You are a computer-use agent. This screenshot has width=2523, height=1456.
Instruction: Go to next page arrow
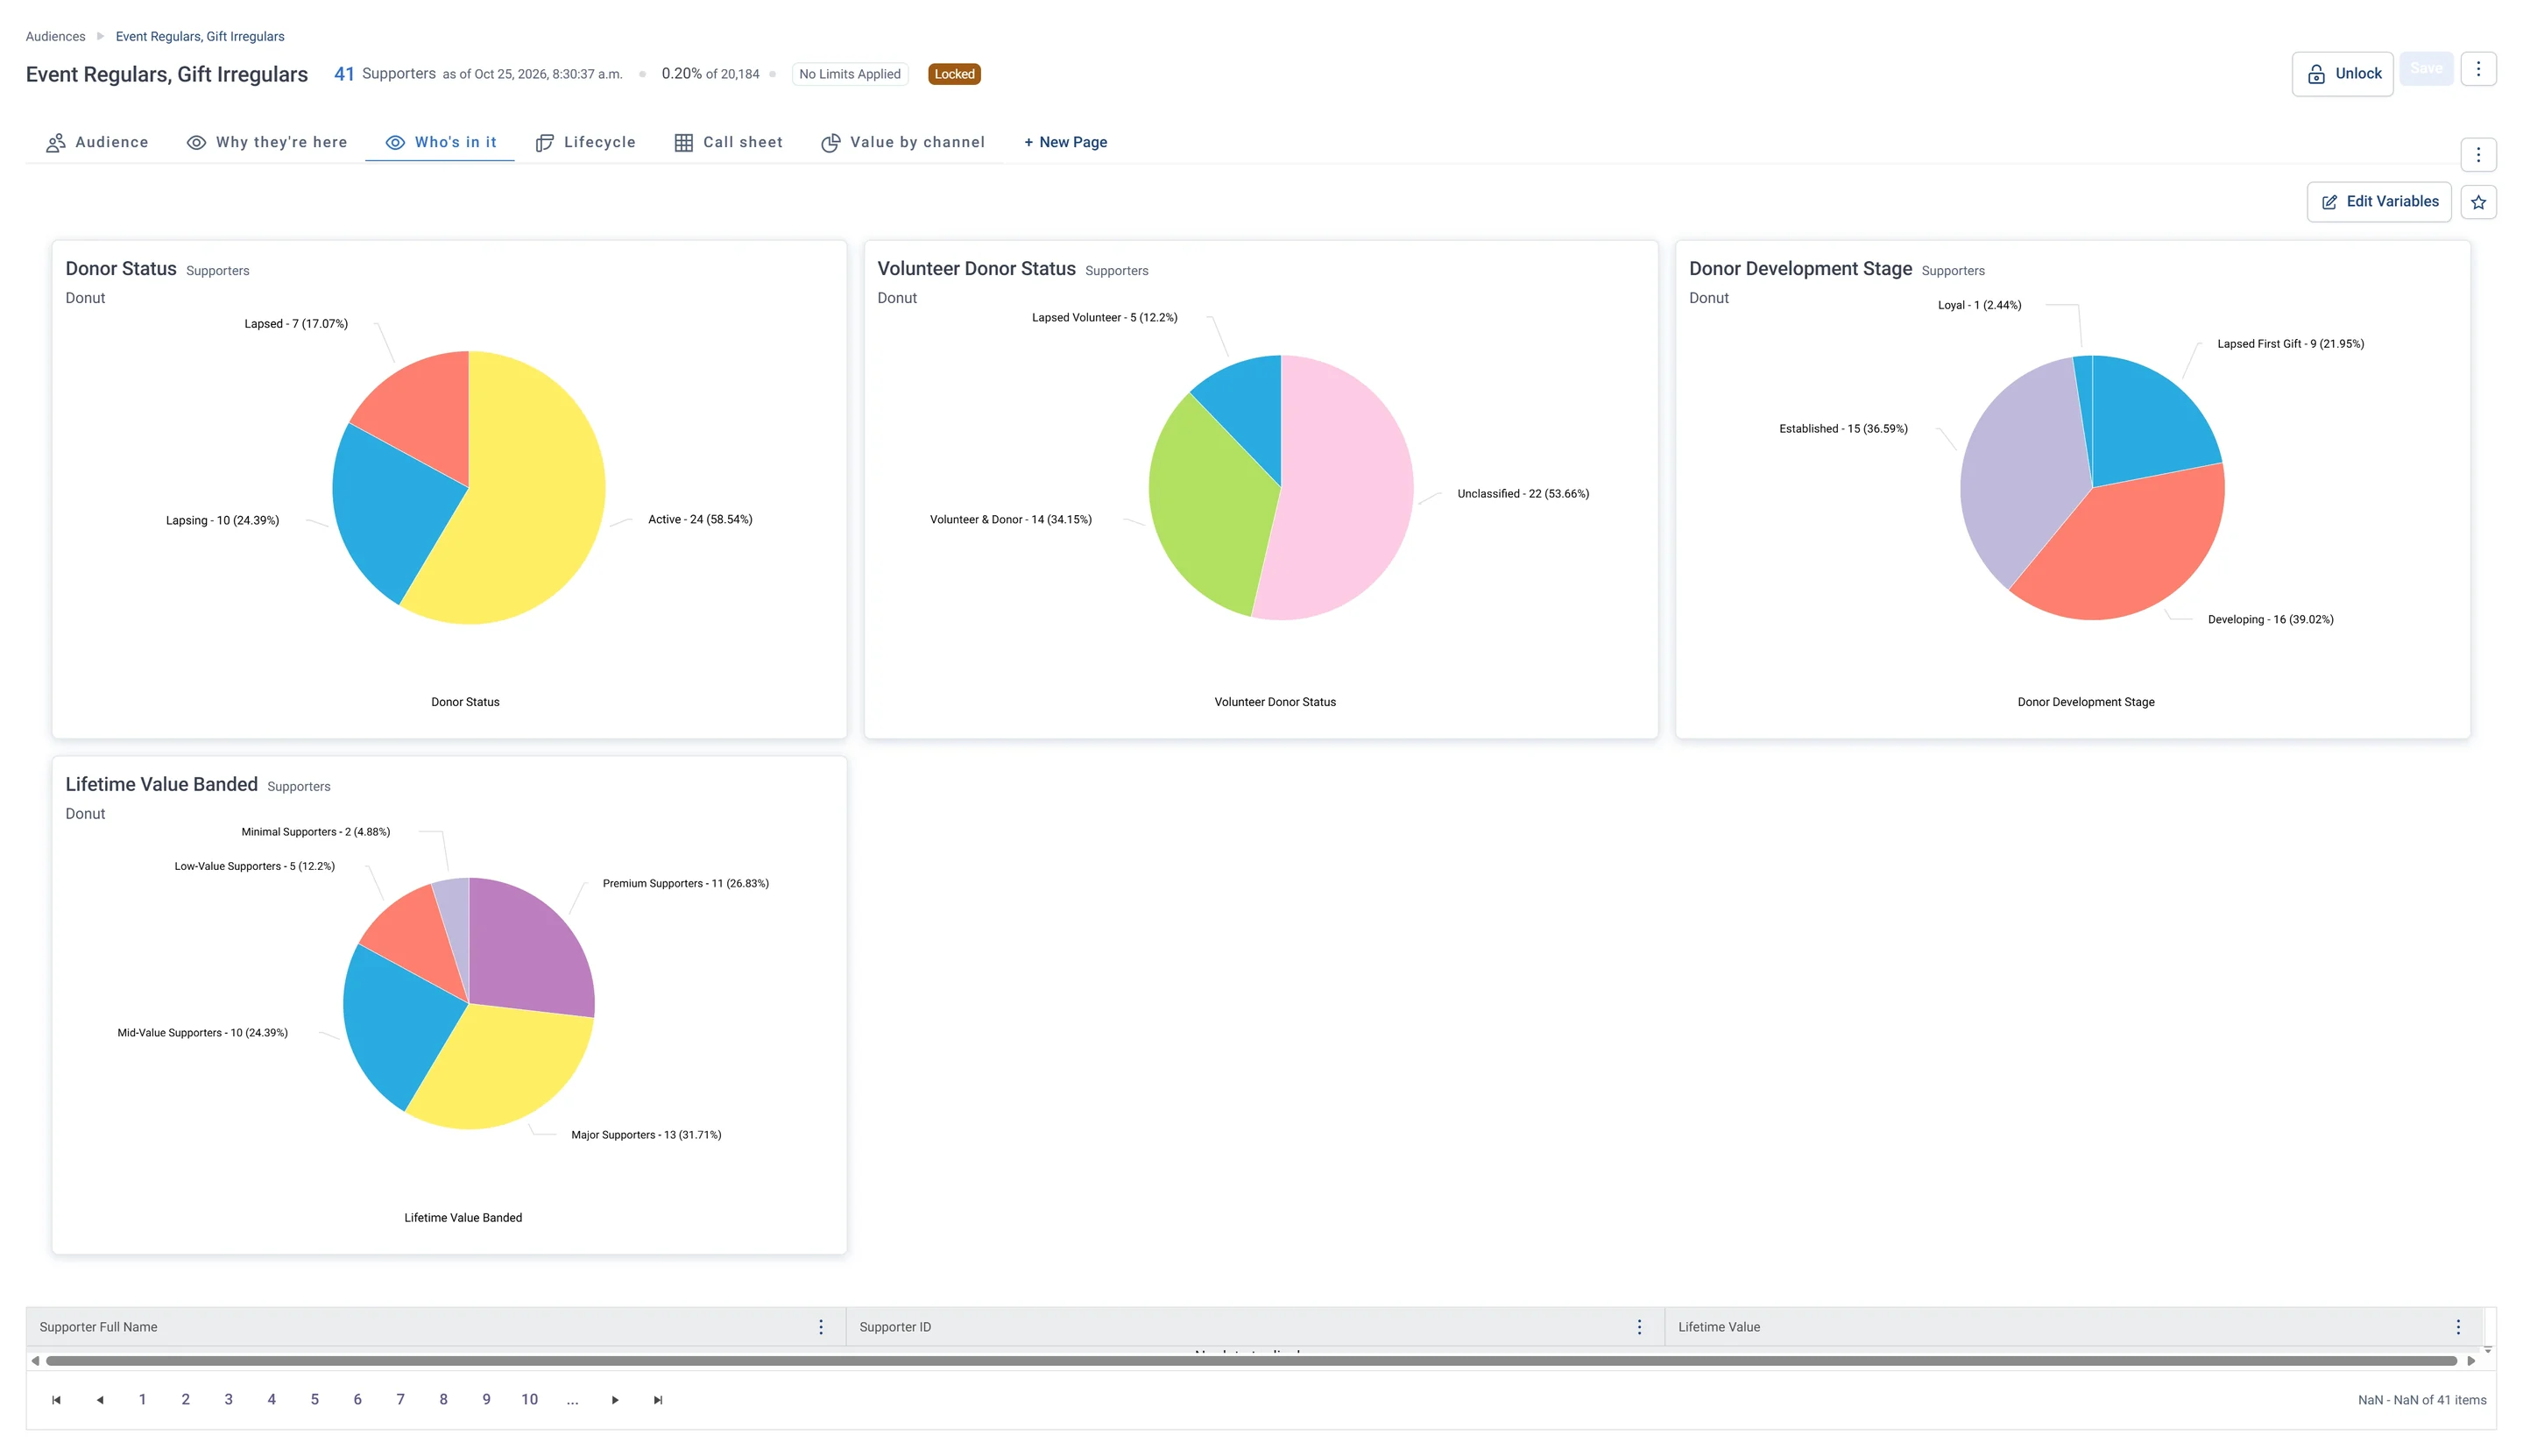click(x=615, y=1400)
